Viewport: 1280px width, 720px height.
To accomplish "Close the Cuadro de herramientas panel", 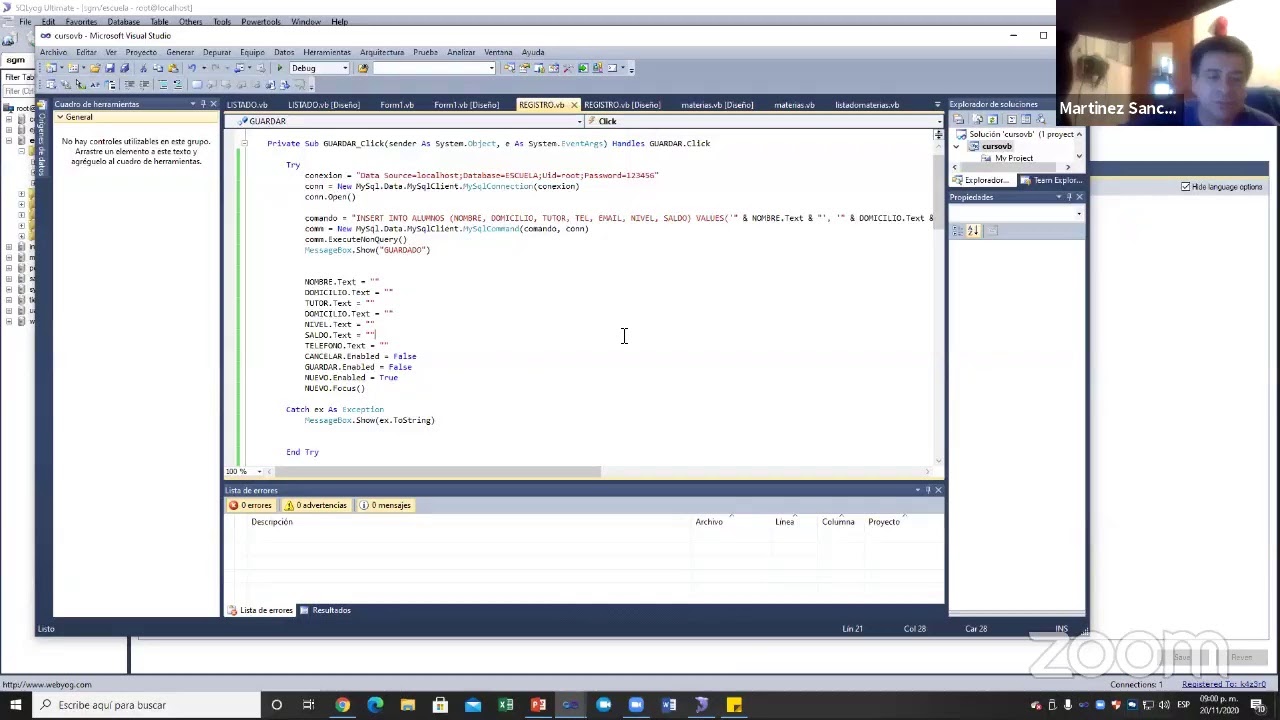I will [214, 104].
